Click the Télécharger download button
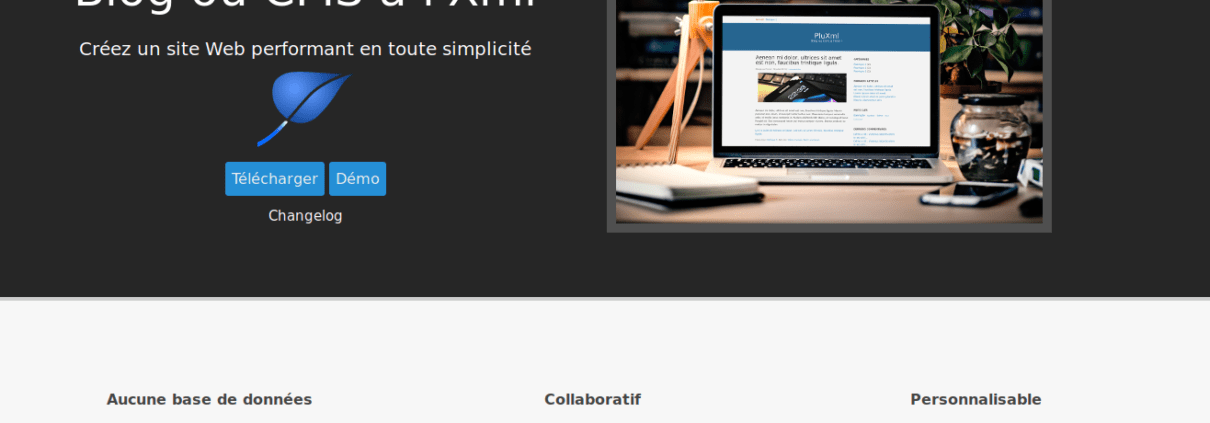 point(275,179)
